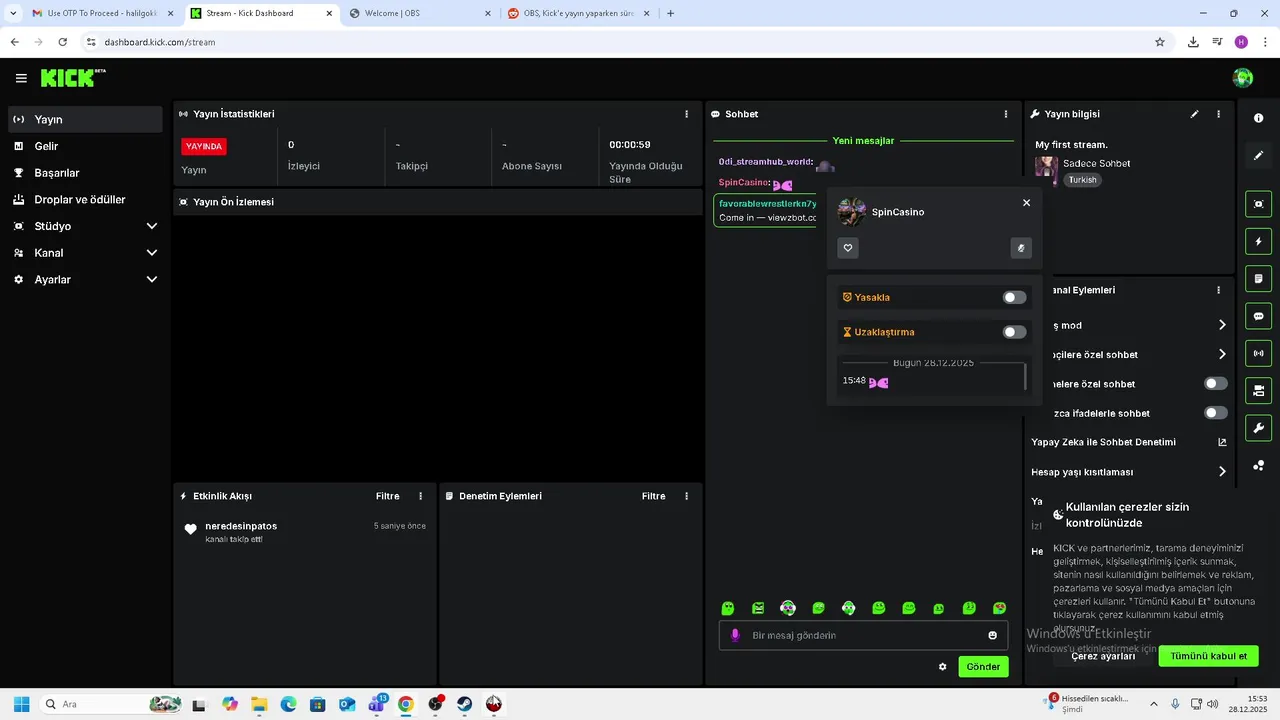Open Başarılar in left sidebar
This screenshot has width=1280, height=720.
tap(85, 173)
